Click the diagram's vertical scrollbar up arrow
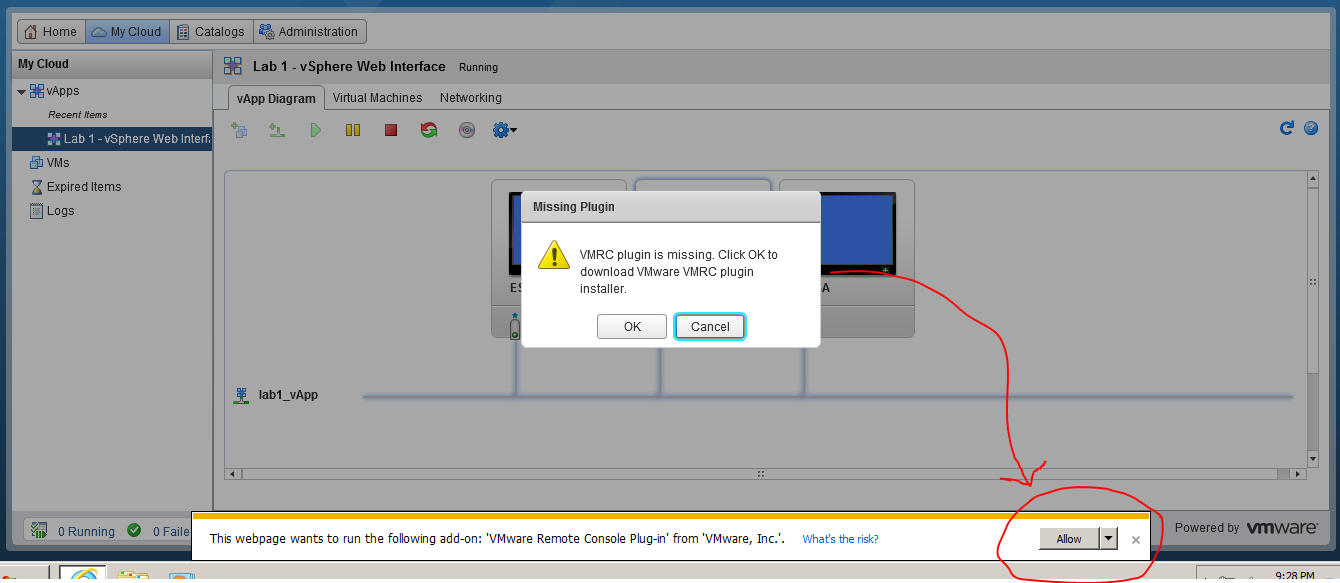 1313,179
